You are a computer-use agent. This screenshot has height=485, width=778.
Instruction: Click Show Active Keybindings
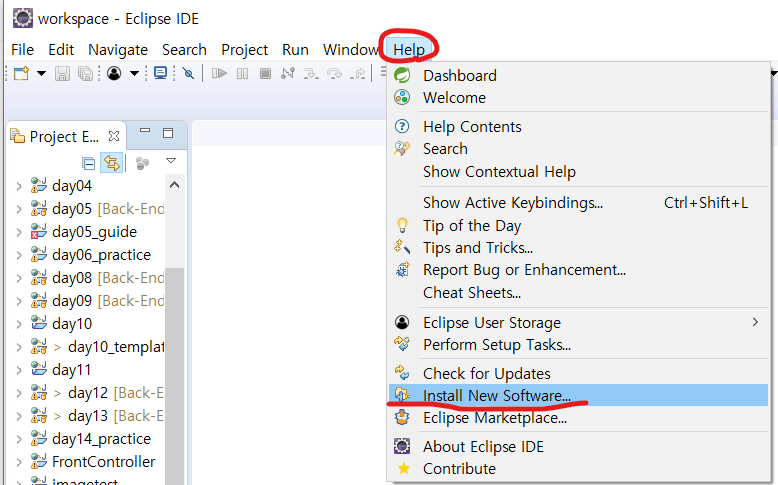point(578,203)
